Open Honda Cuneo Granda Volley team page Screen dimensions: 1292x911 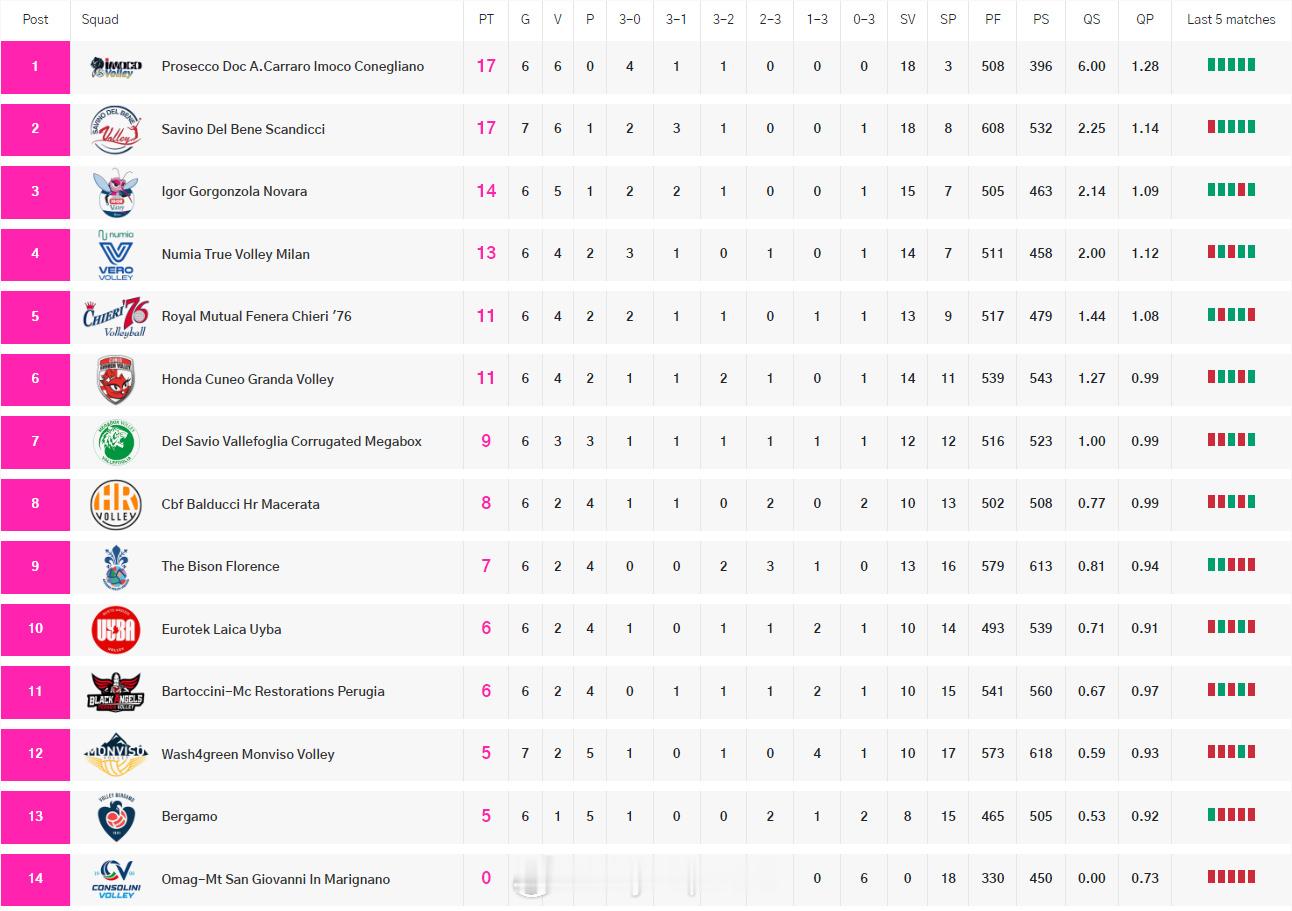coord(248,379)
